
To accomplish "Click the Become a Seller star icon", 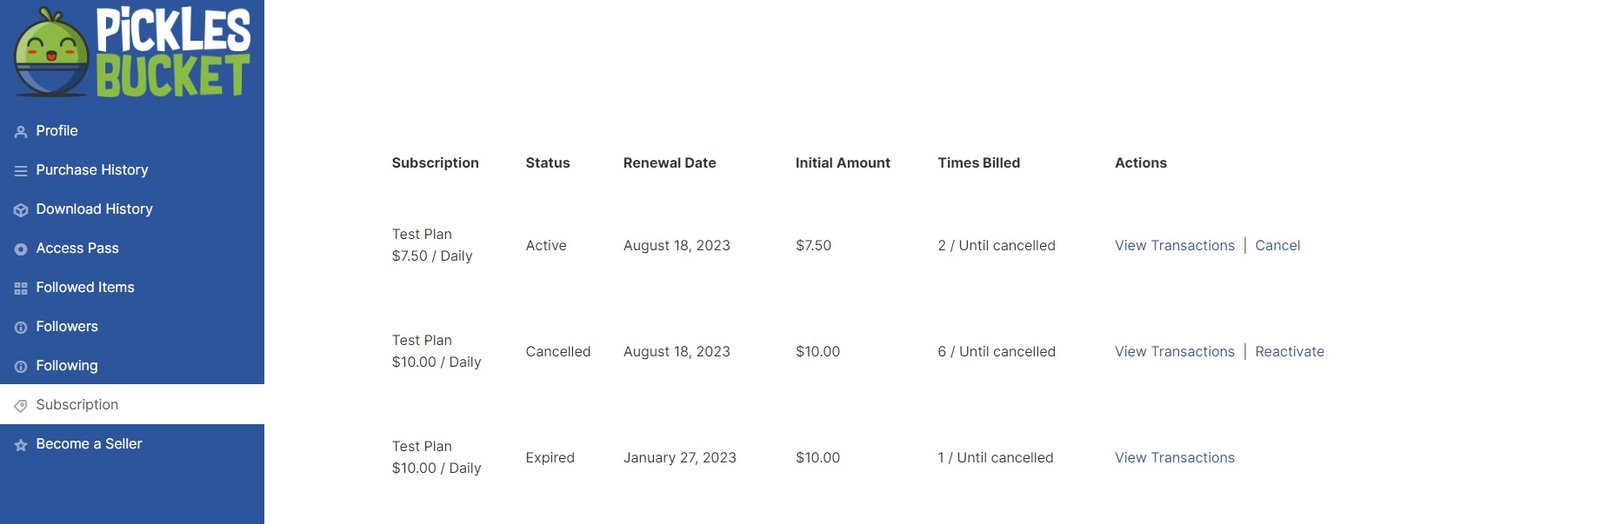I will [21, 445].
